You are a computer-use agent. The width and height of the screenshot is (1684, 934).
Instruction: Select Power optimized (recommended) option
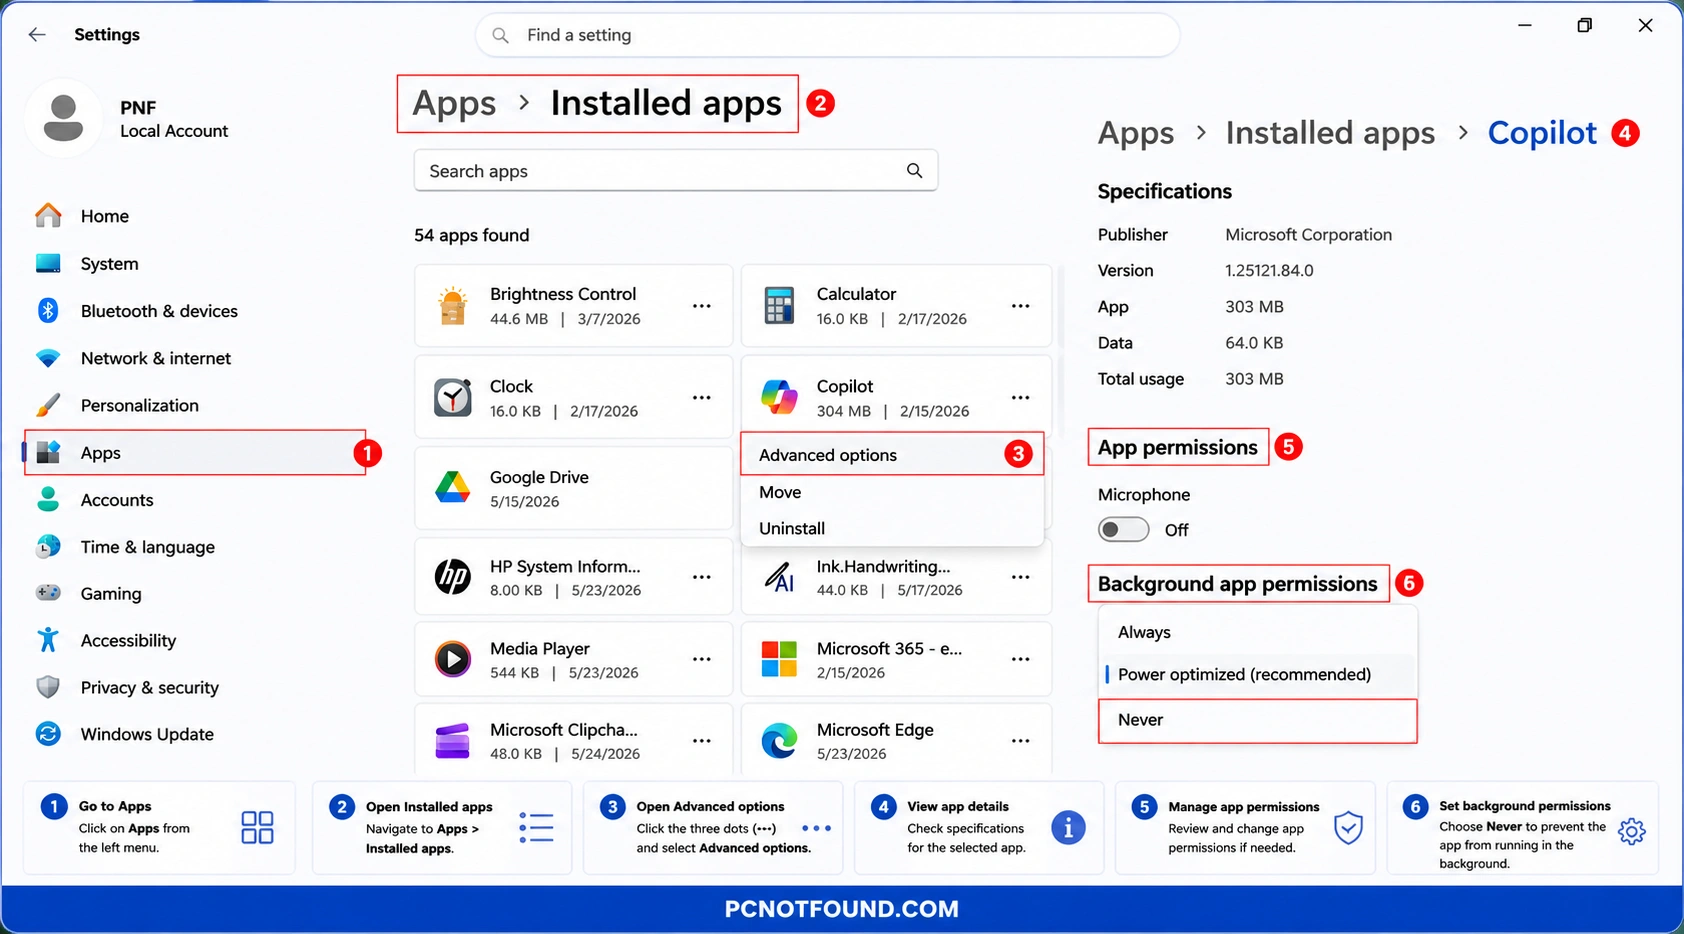point(1257,674)
